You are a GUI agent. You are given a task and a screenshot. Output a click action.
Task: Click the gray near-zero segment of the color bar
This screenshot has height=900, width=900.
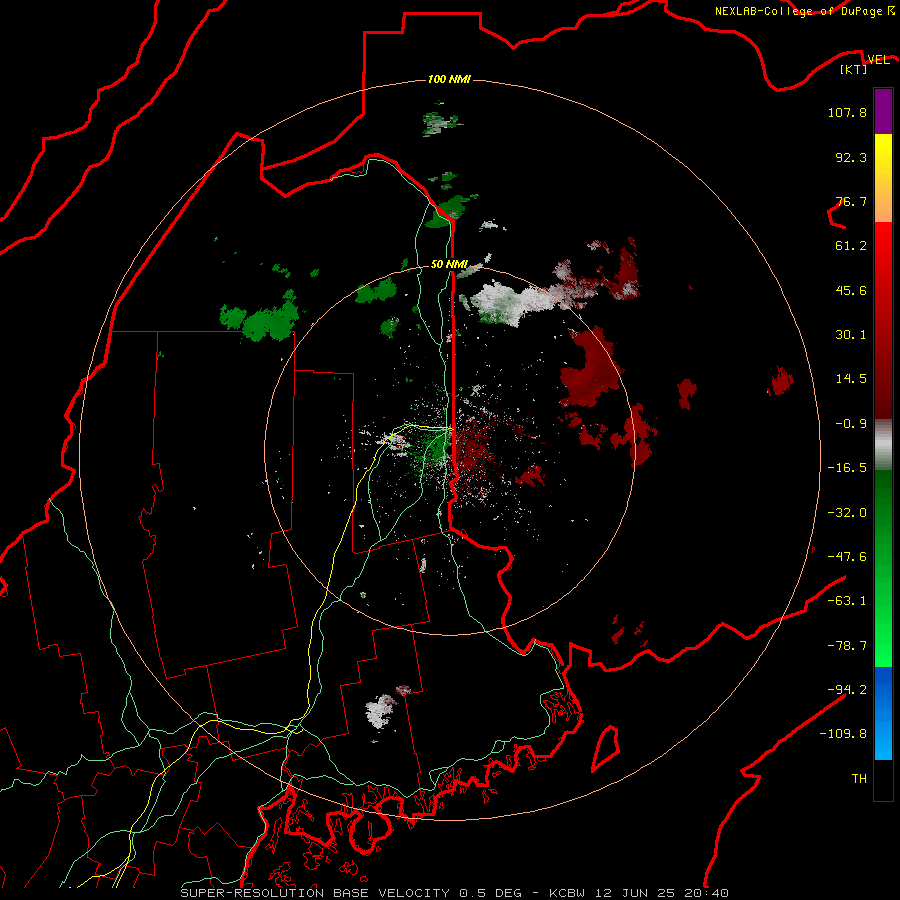pyautogui.click(x=883, y=445)
